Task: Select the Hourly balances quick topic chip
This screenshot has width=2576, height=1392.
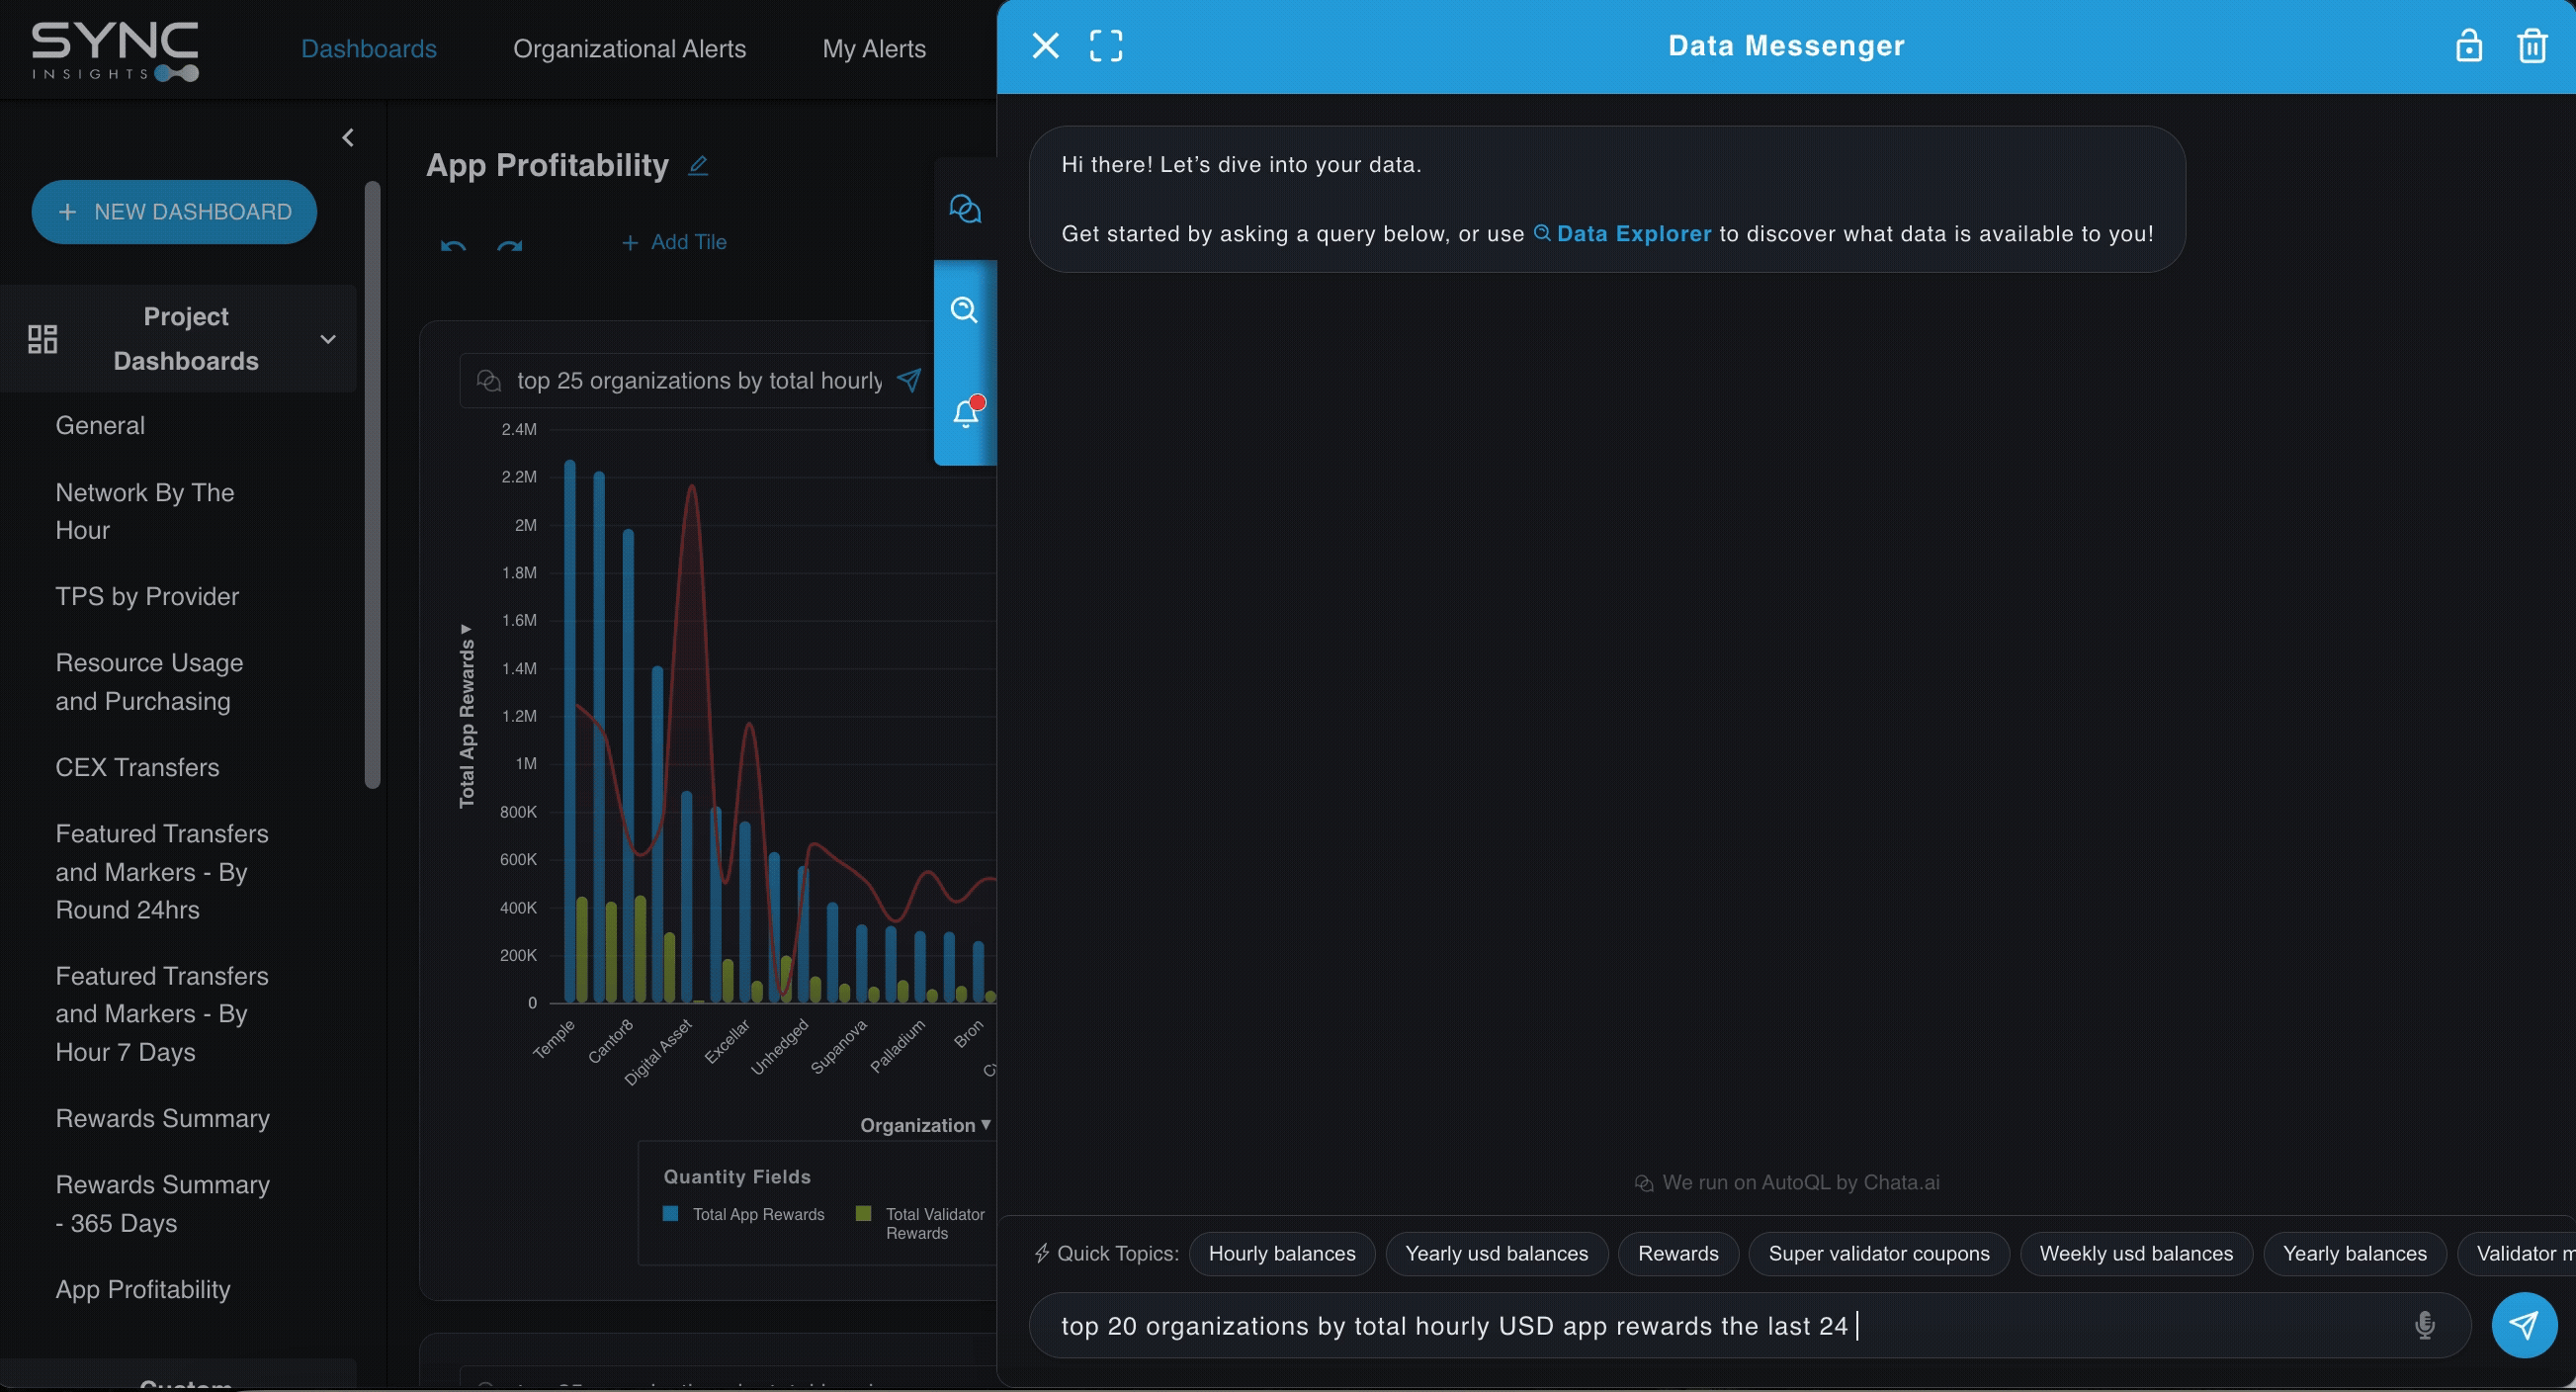Action: pyautogui.click(x=1282, y=1253)
